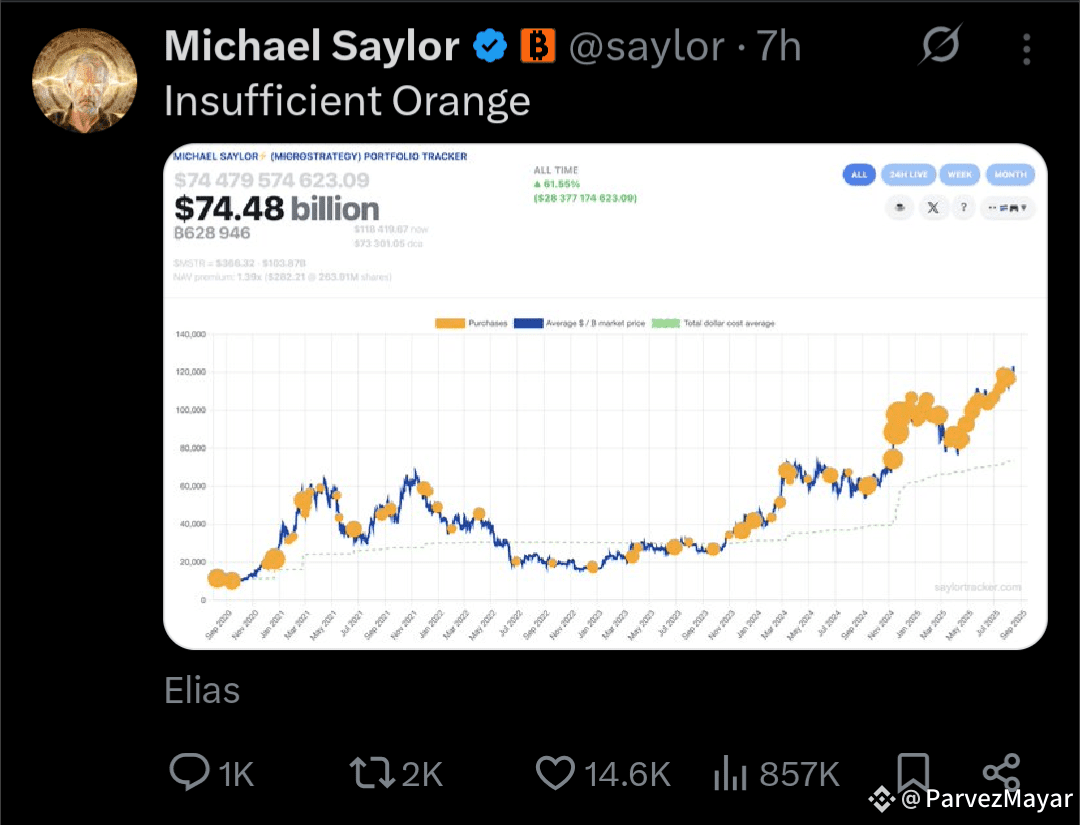This screenshot has width=1080, height=825.
Task: Bookmark this tweet
Action: point(913,771)
